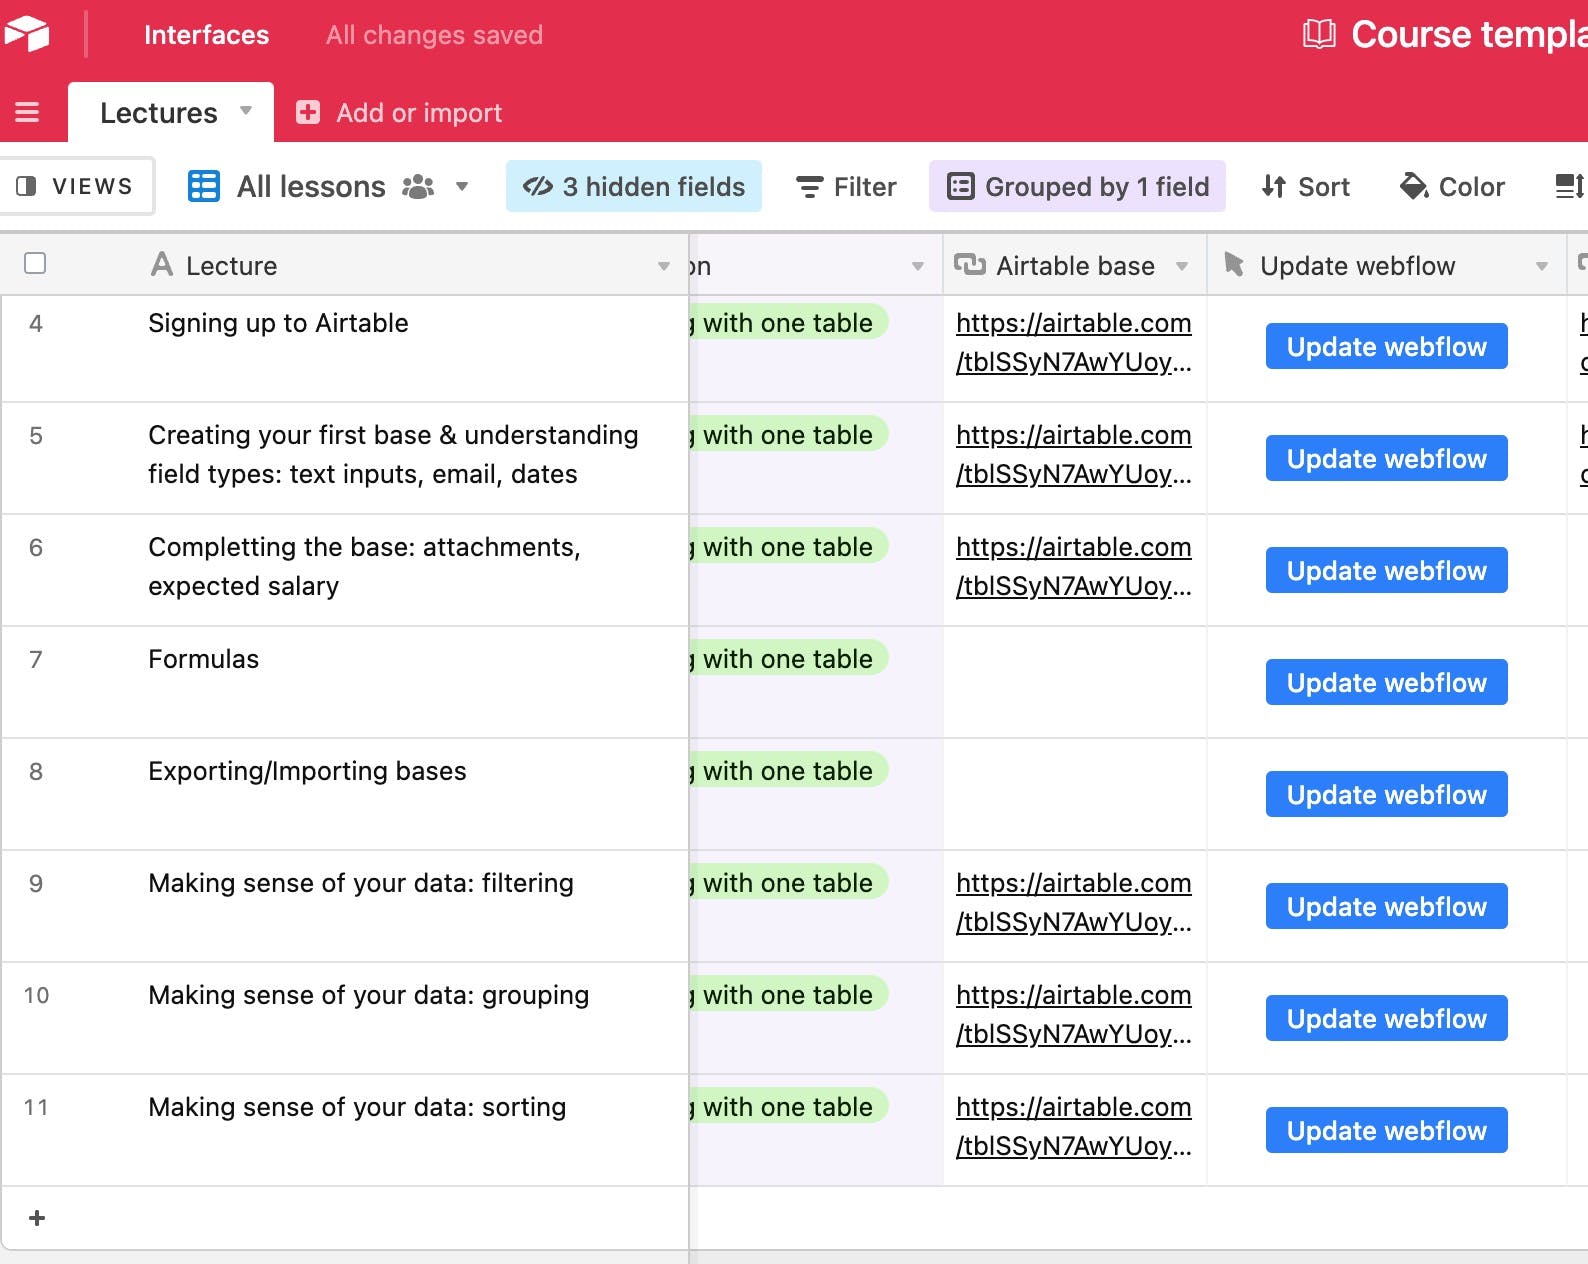Open Interfaces
The image size is (1588, 1264).
(x=206, y=35)
